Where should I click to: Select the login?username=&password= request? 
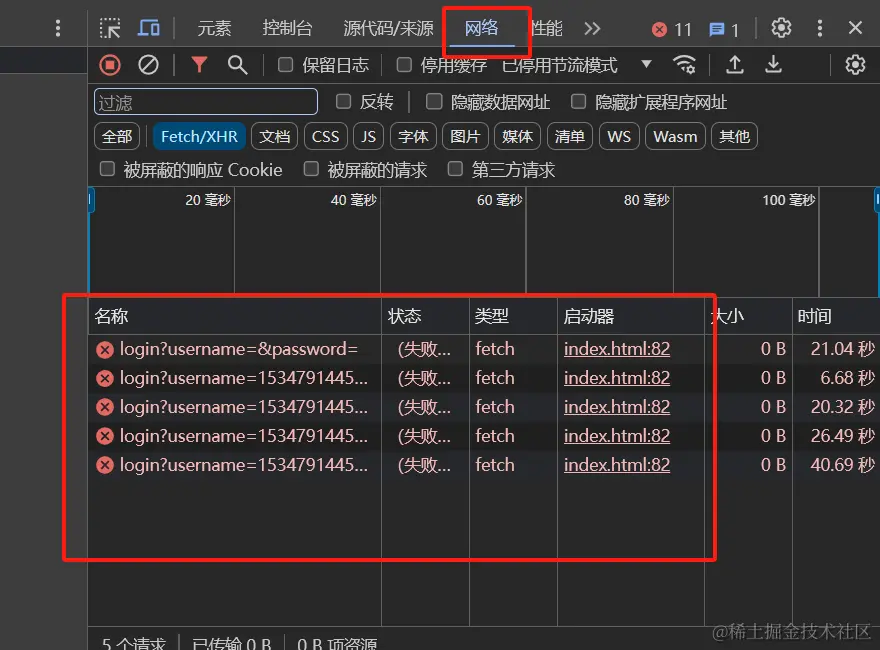tap(239, 349)
